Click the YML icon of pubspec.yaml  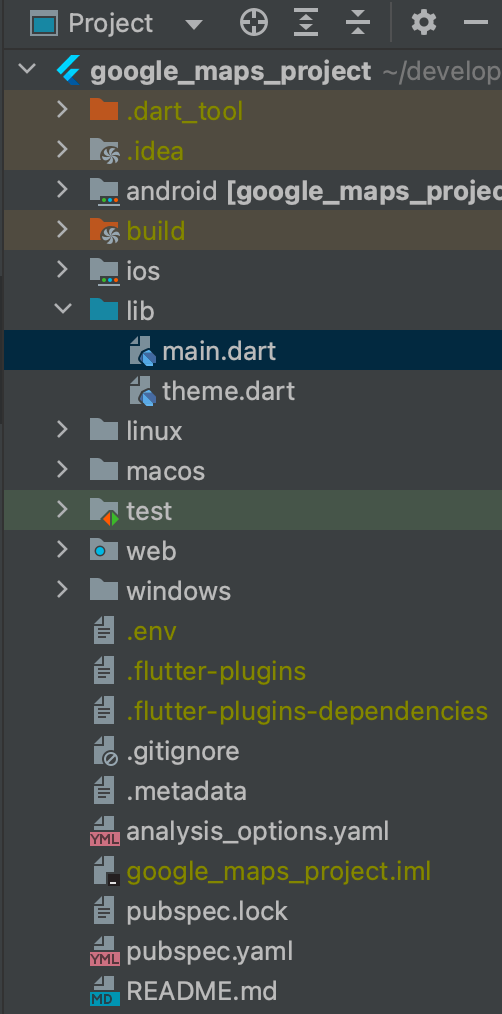(x=104, y=953)
